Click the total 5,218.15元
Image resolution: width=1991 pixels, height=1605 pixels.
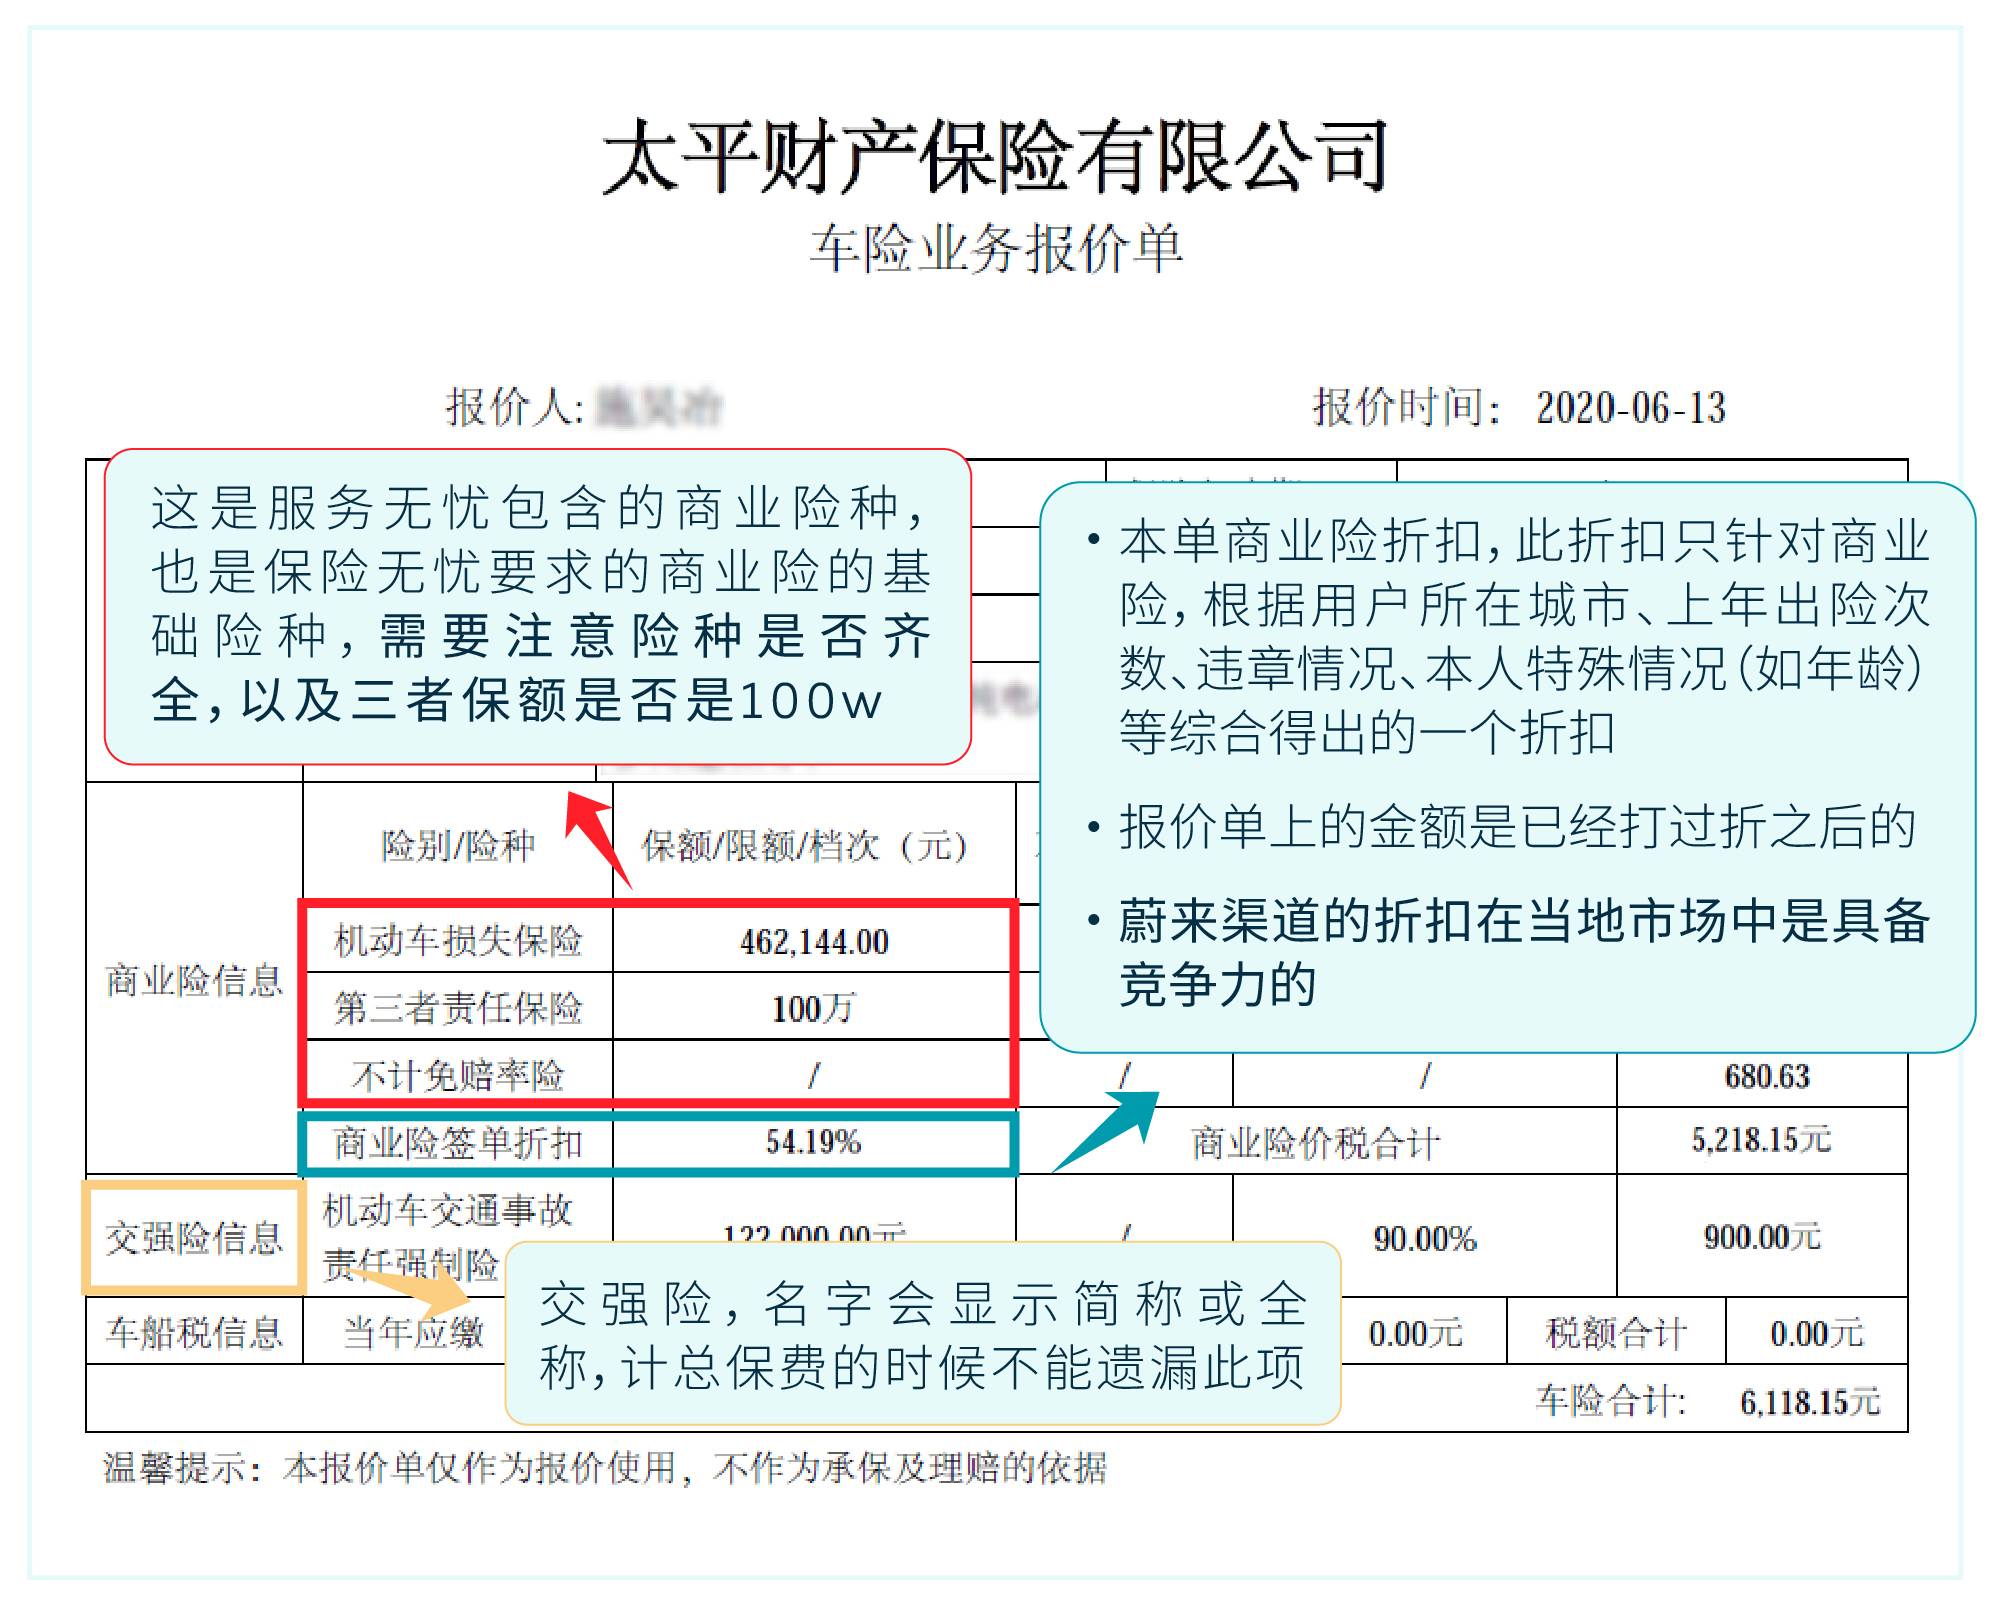tap(1761, 1140)
